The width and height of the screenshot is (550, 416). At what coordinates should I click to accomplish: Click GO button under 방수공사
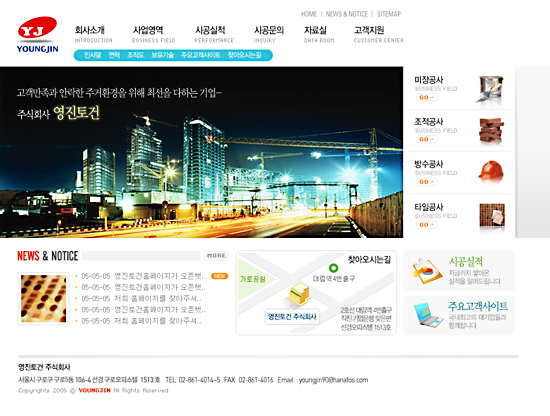pyautogui.click(x=427, y=182)
